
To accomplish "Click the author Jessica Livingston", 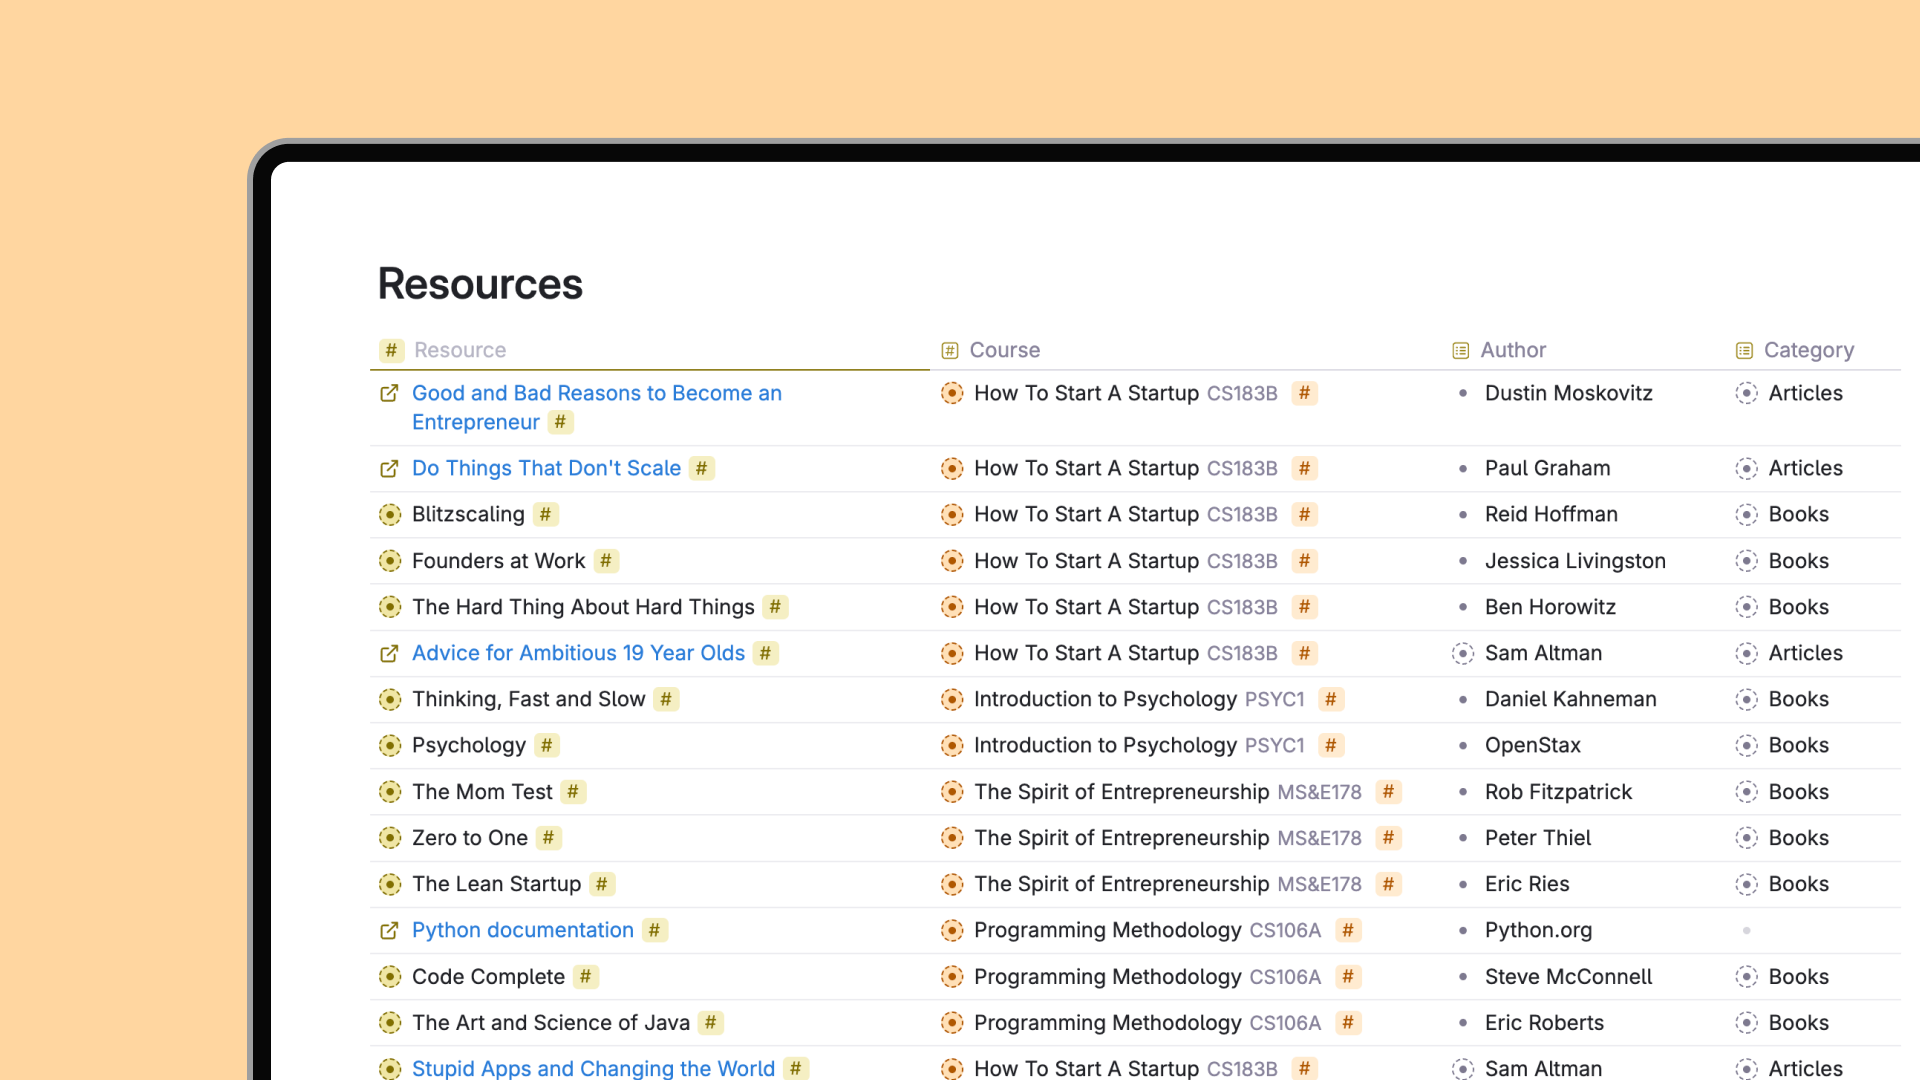I will (1575, 562).
